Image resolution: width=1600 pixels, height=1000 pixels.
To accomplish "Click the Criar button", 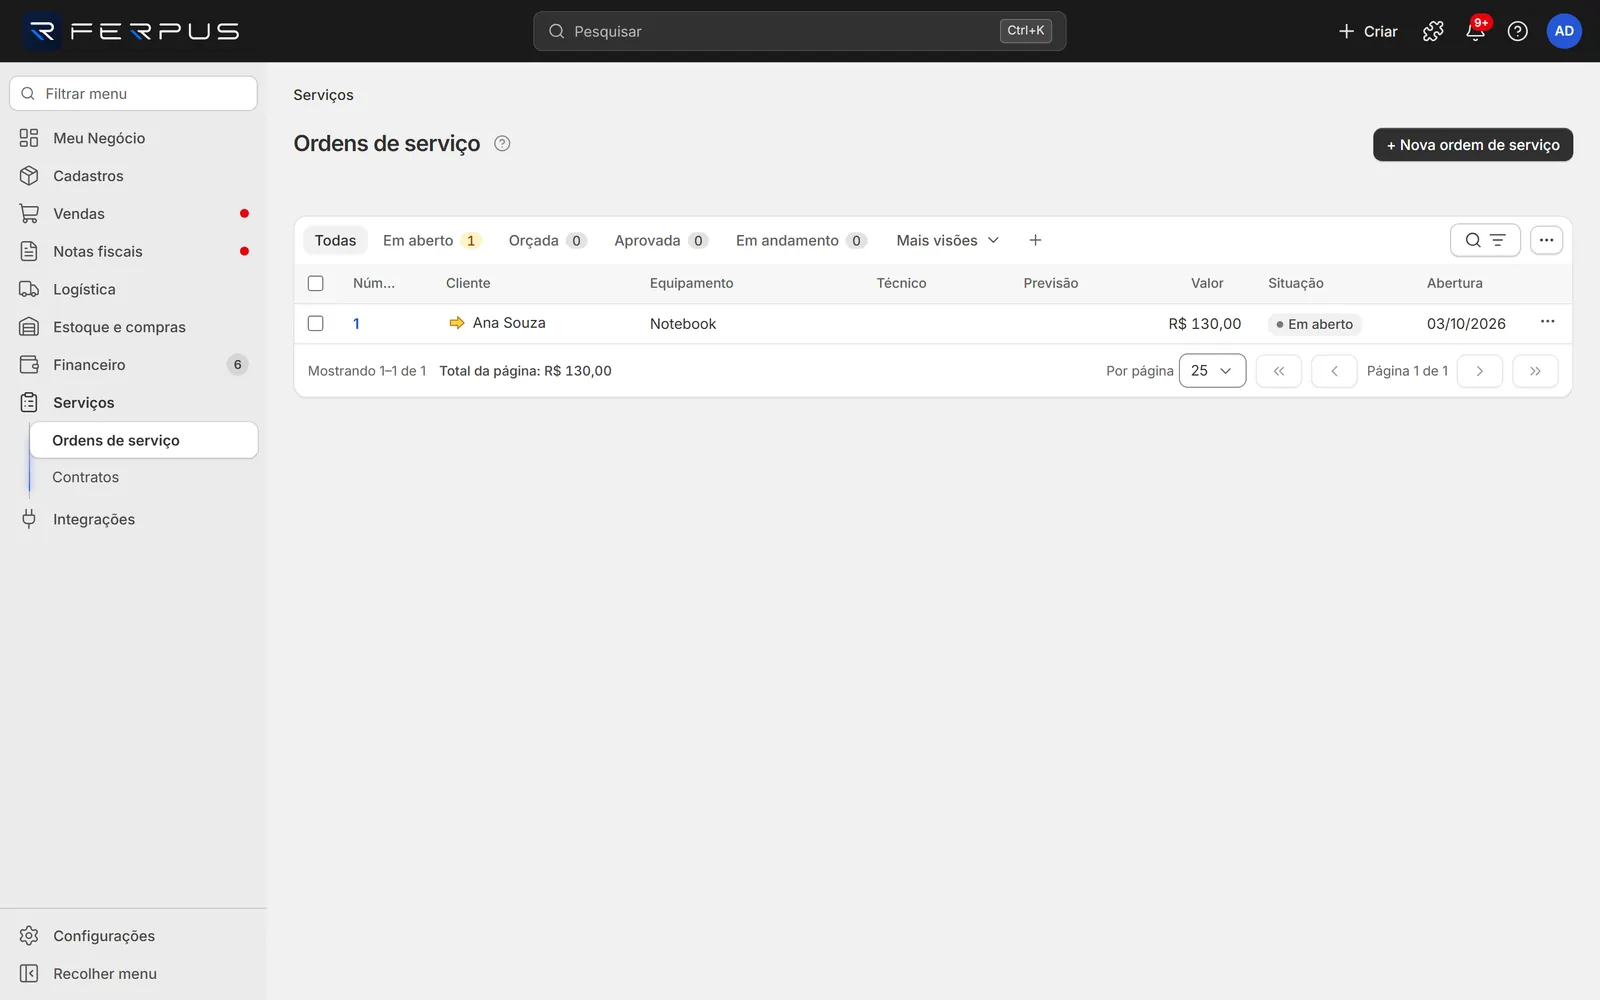I will [1367, 31].
